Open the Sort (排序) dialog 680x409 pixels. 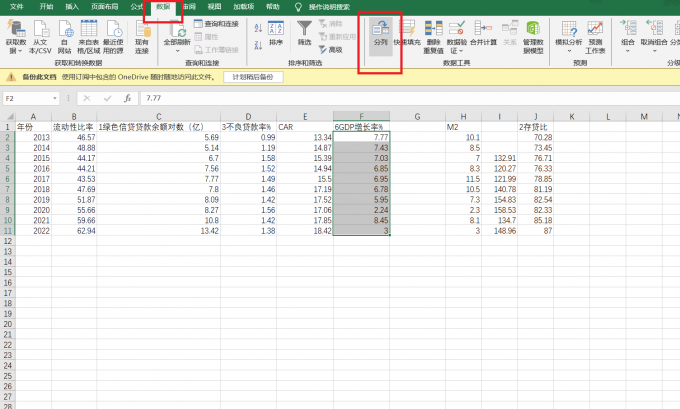pyautogui.click(x=276, y=33)
